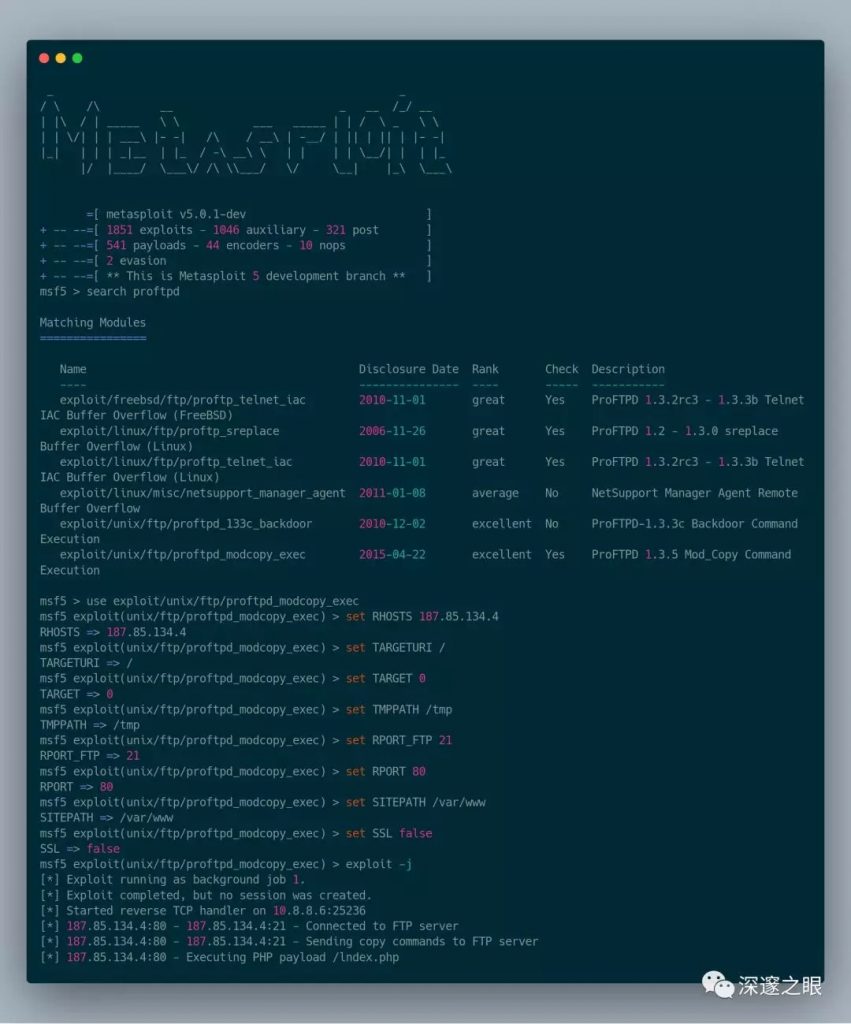Close the terminal with the red button
Screen dimensions: 851x1024
[x=44, y=58]
